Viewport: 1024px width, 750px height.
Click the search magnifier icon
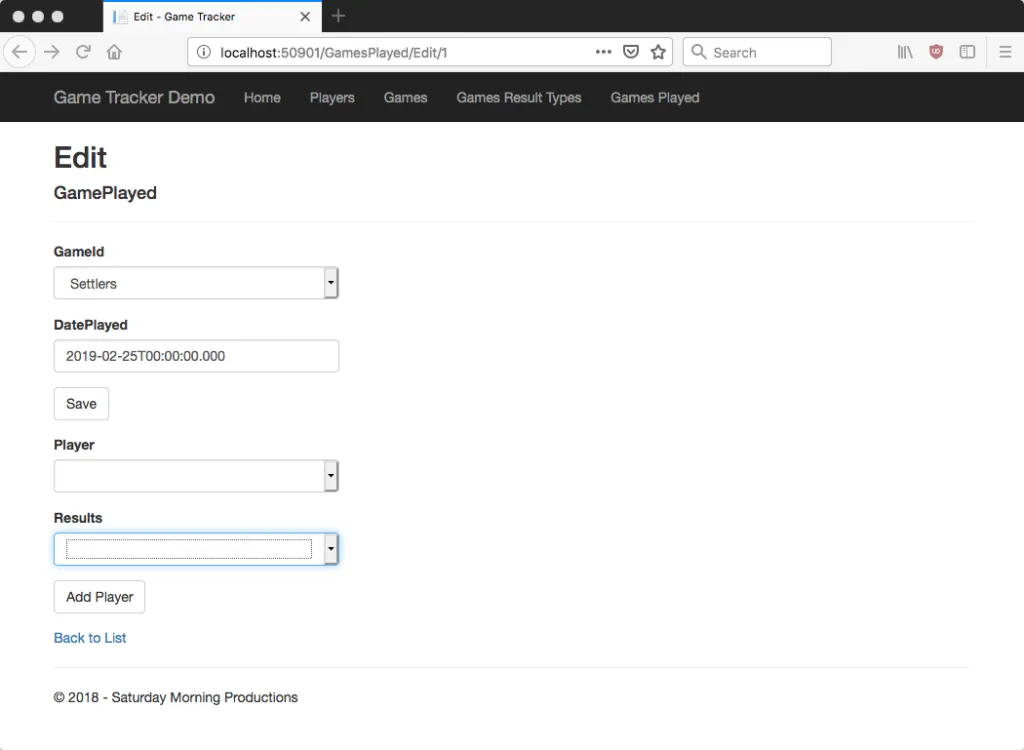(699, 52)
